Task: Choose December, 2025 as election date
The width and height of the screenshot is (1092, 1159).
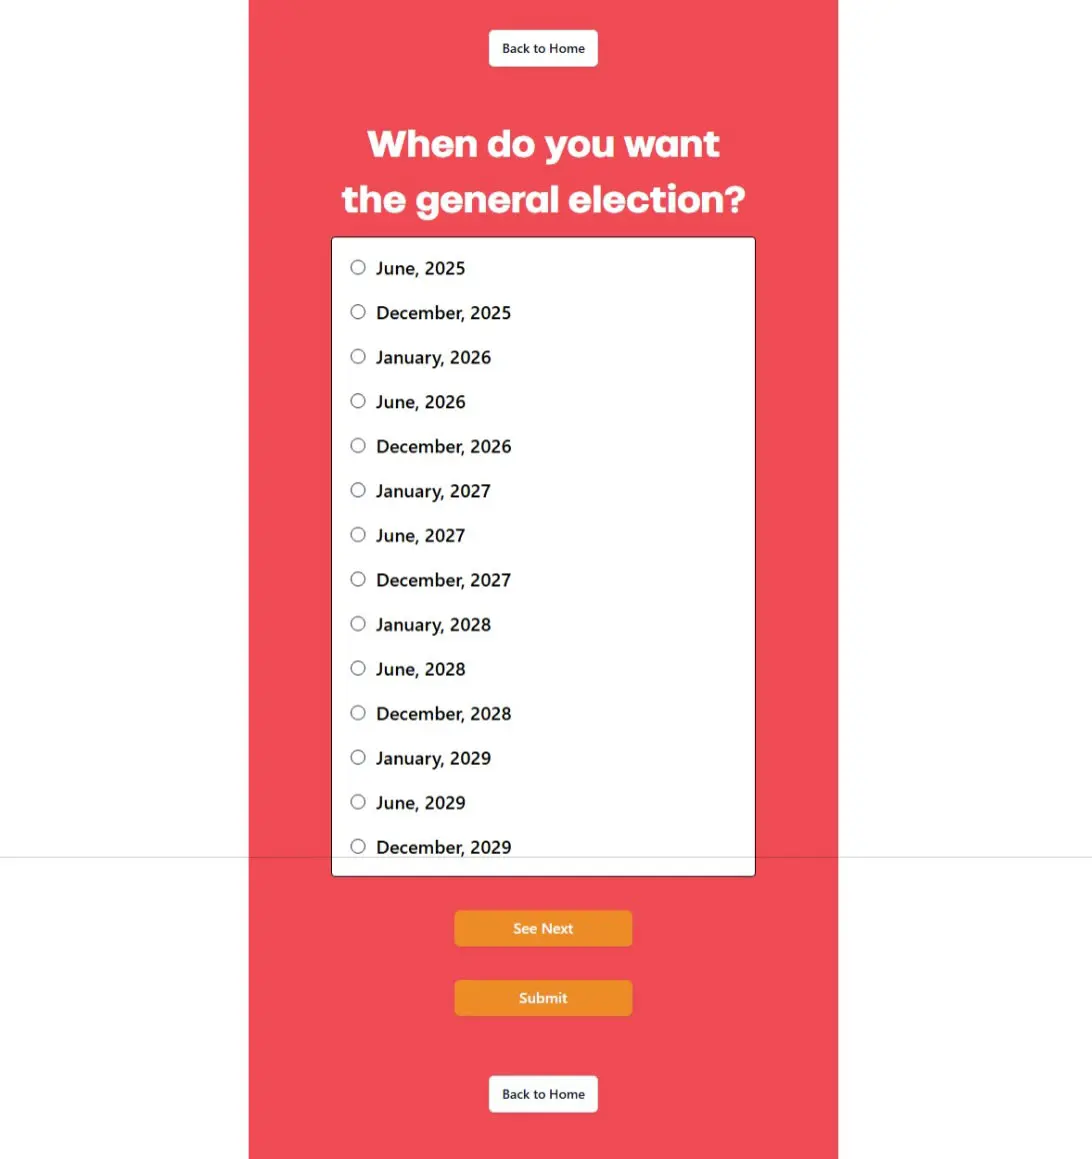Action: pos(358,312)
